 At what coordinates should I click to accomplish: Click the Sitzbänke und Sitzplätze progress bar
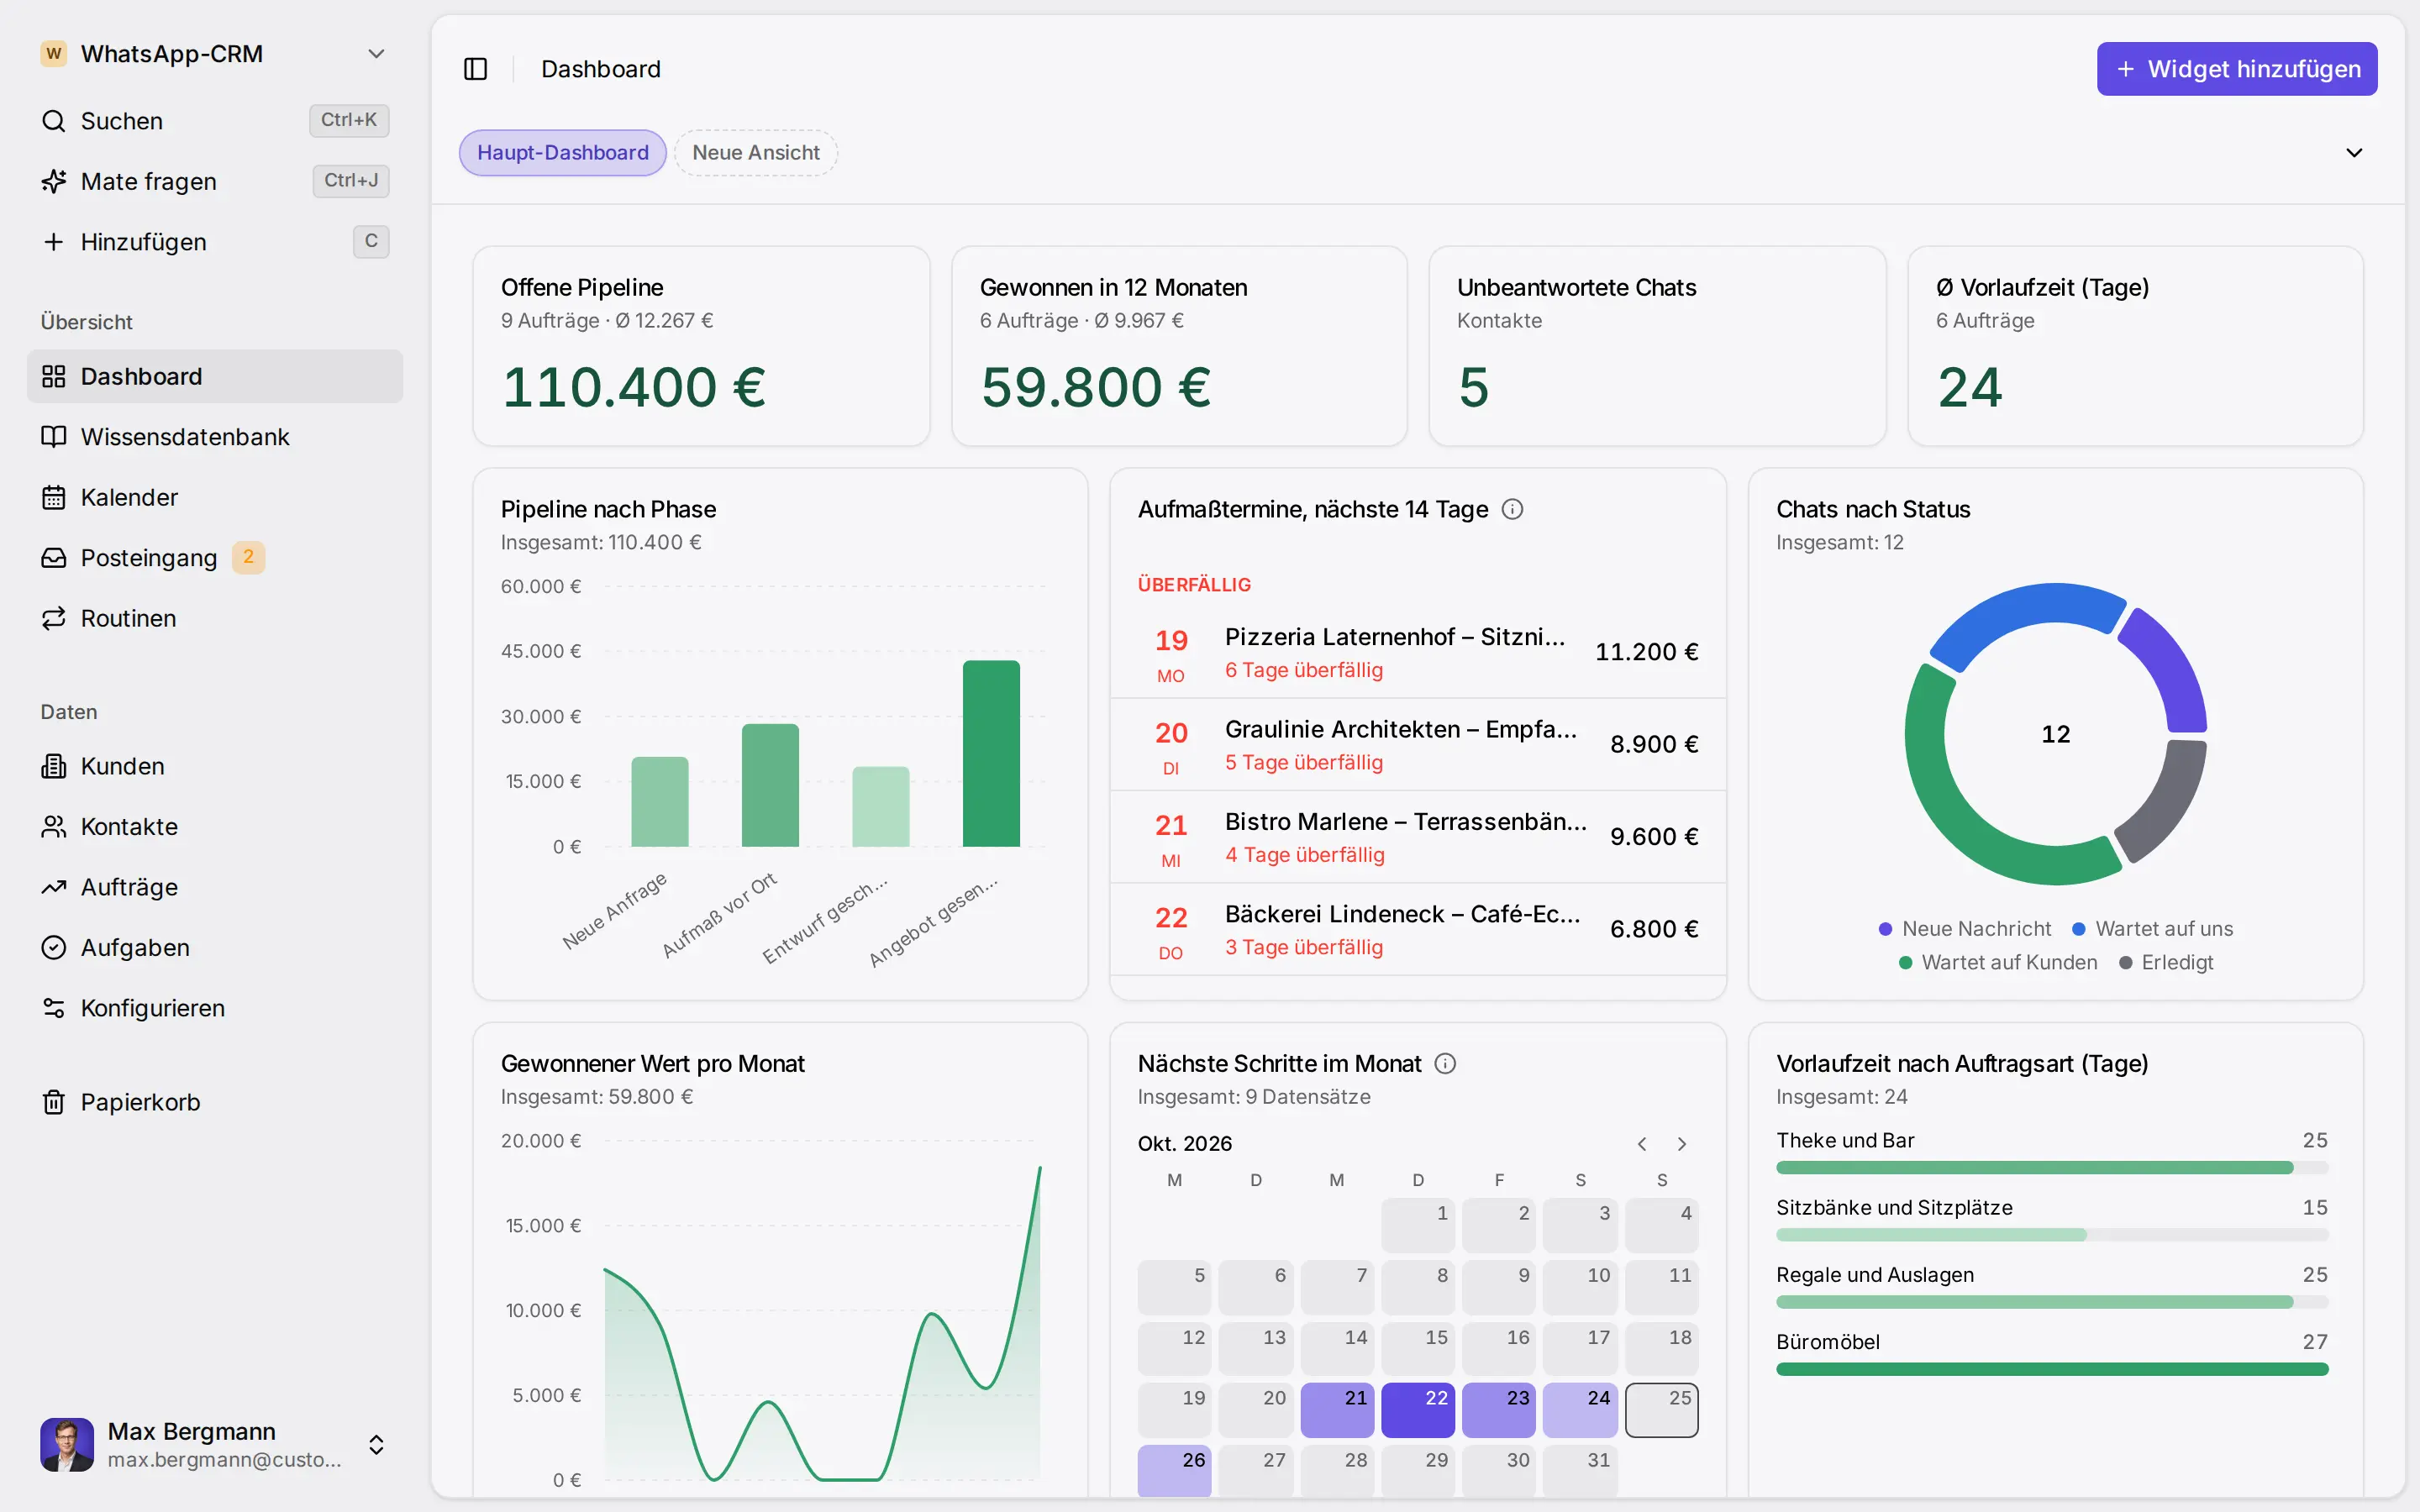(x=2052, y=1235)
